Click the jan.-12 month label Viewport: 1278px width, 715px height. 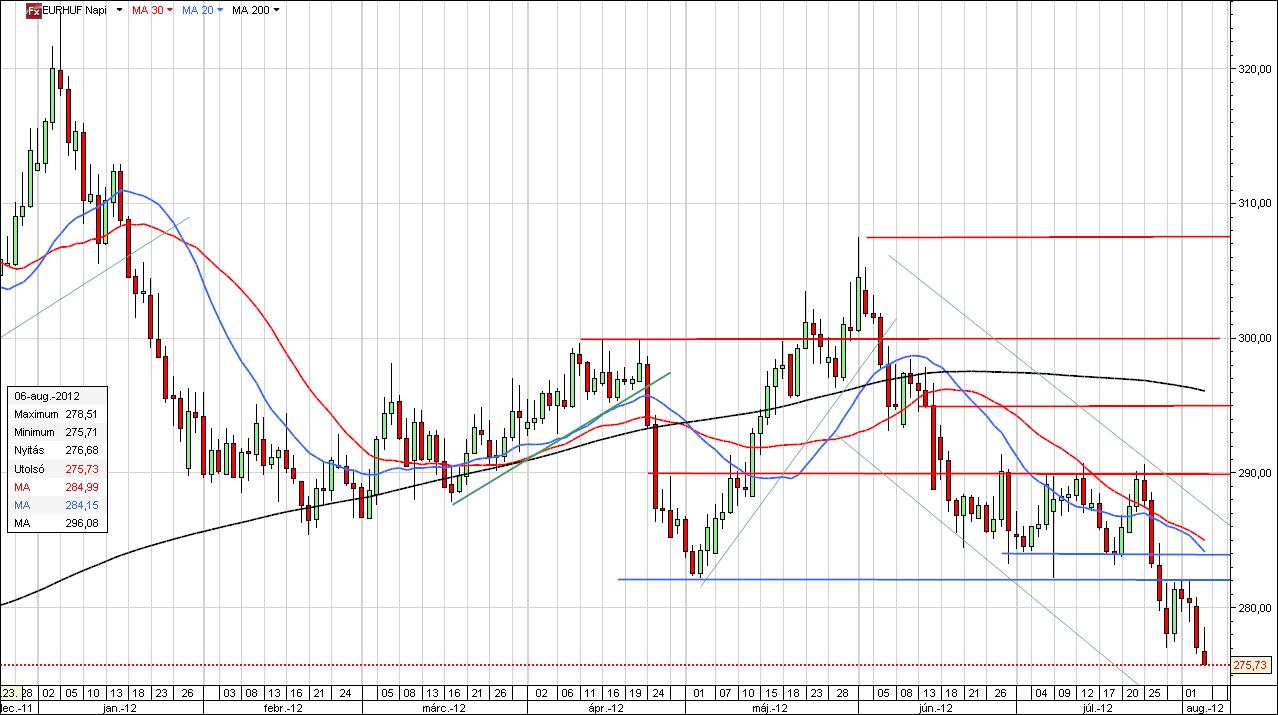[121, 708]
